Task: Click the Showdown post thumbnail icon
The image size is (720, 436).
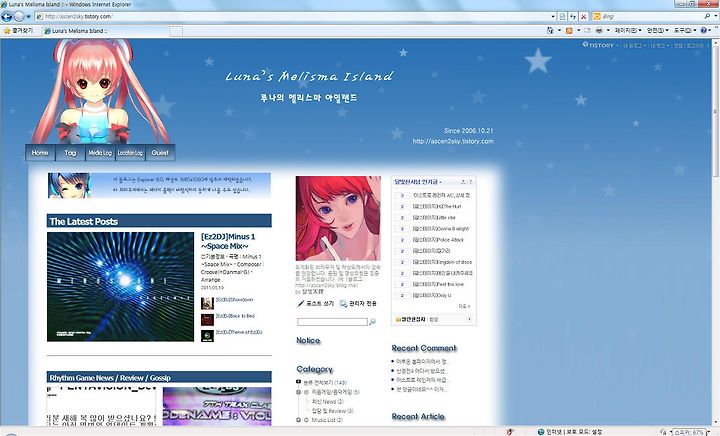Action: tap(207, 303)
